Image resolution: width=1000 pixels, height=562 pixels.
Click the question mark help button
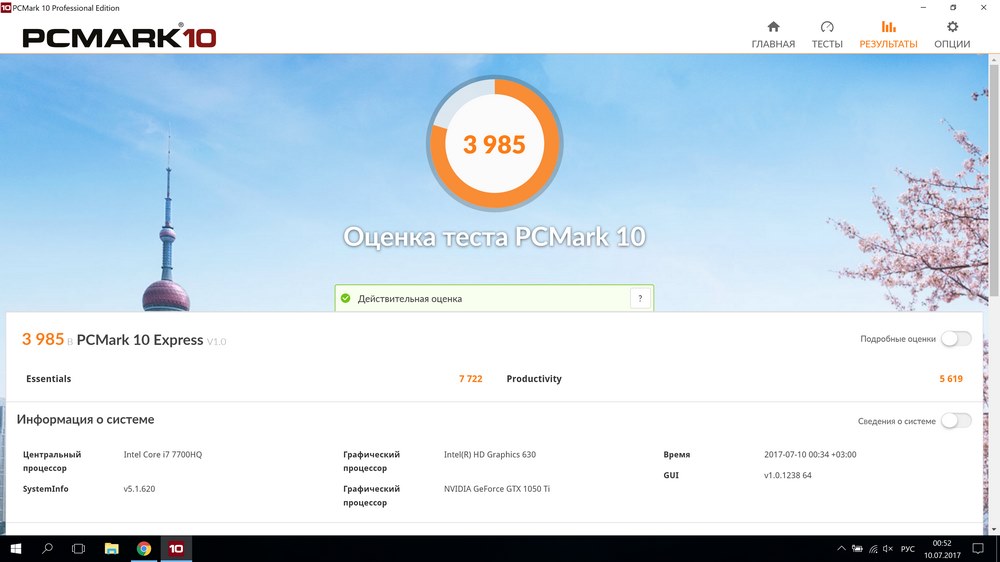coord(640,298)
